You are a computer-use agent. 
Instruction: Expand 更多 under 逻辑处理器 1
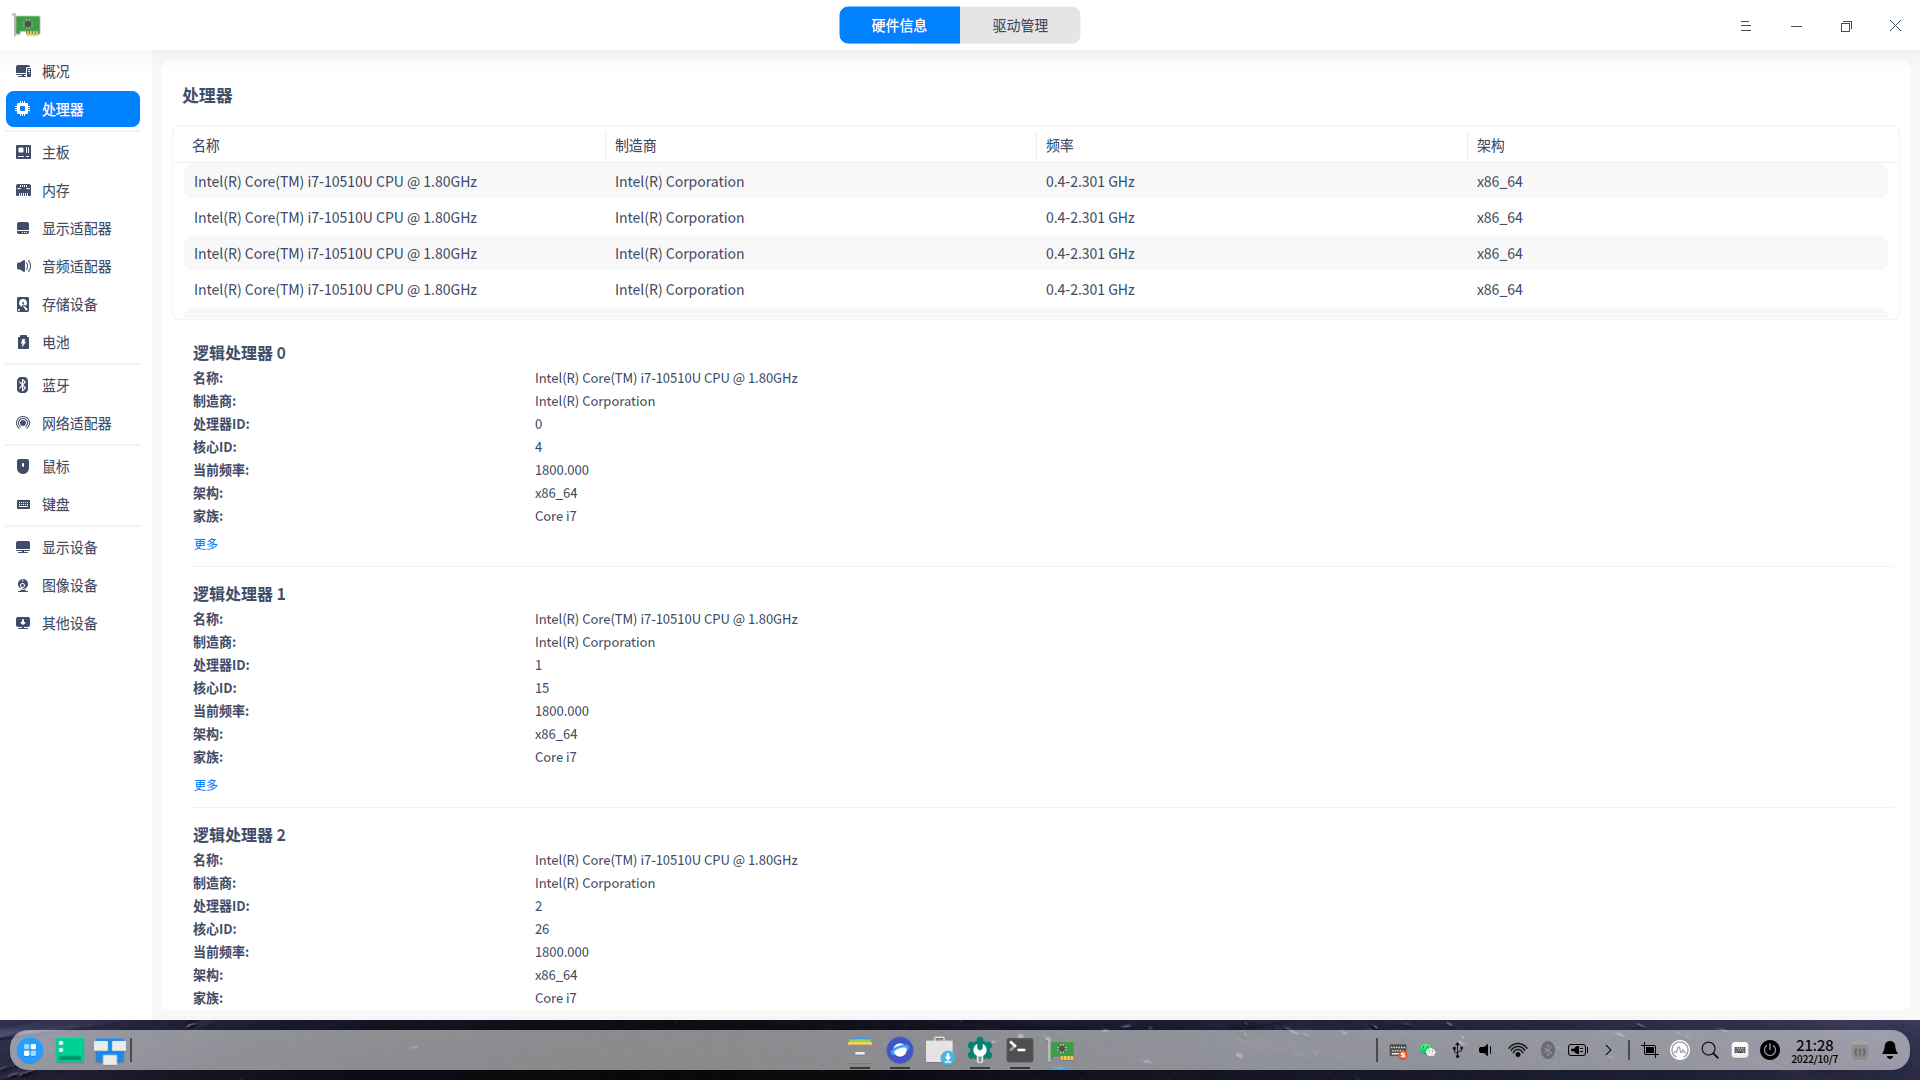coord(206,785)
